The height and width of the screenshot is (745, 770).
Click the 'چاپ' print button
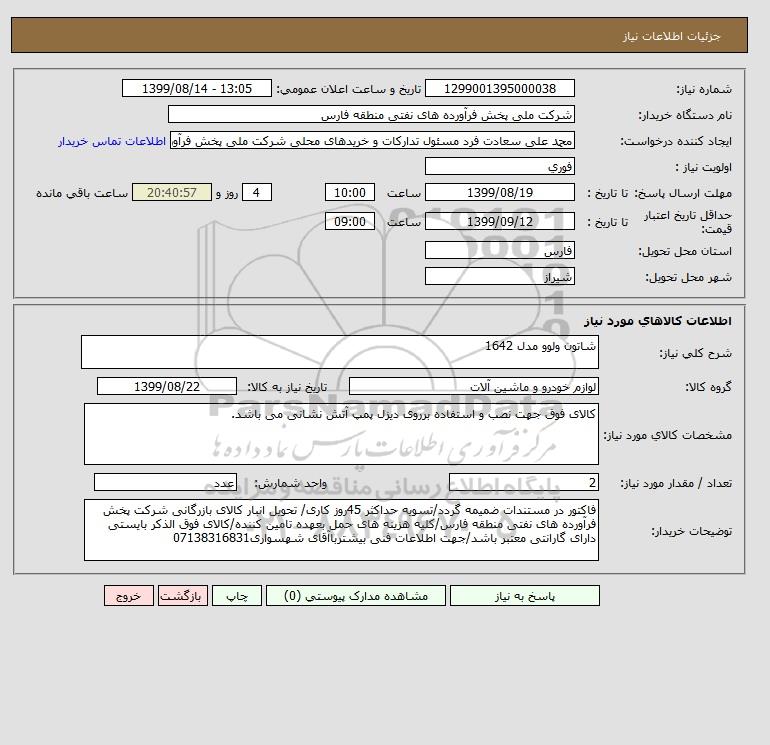(237, 595)
